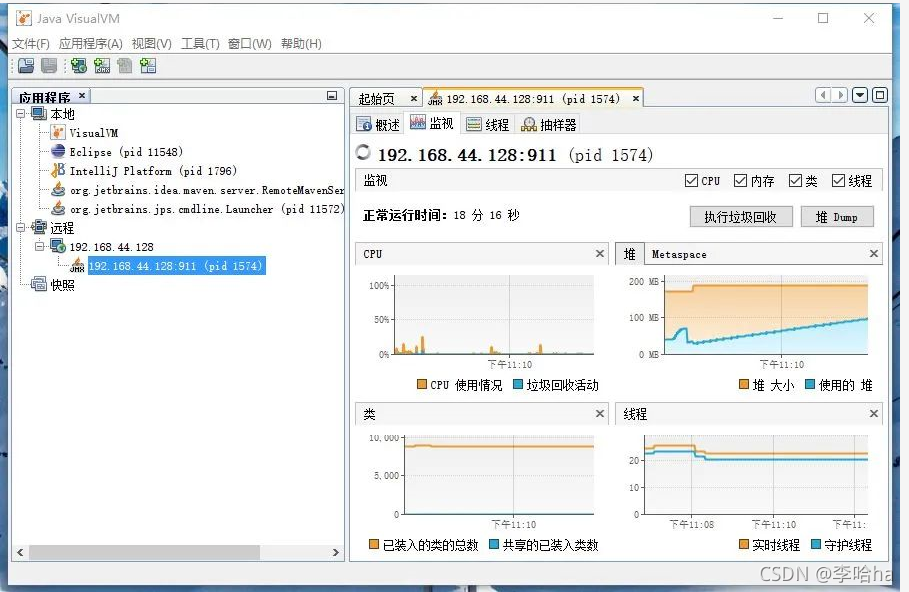Screen dimensions: 909x592
Task: Click the 快照 snapshots icon
Action: 39,284
